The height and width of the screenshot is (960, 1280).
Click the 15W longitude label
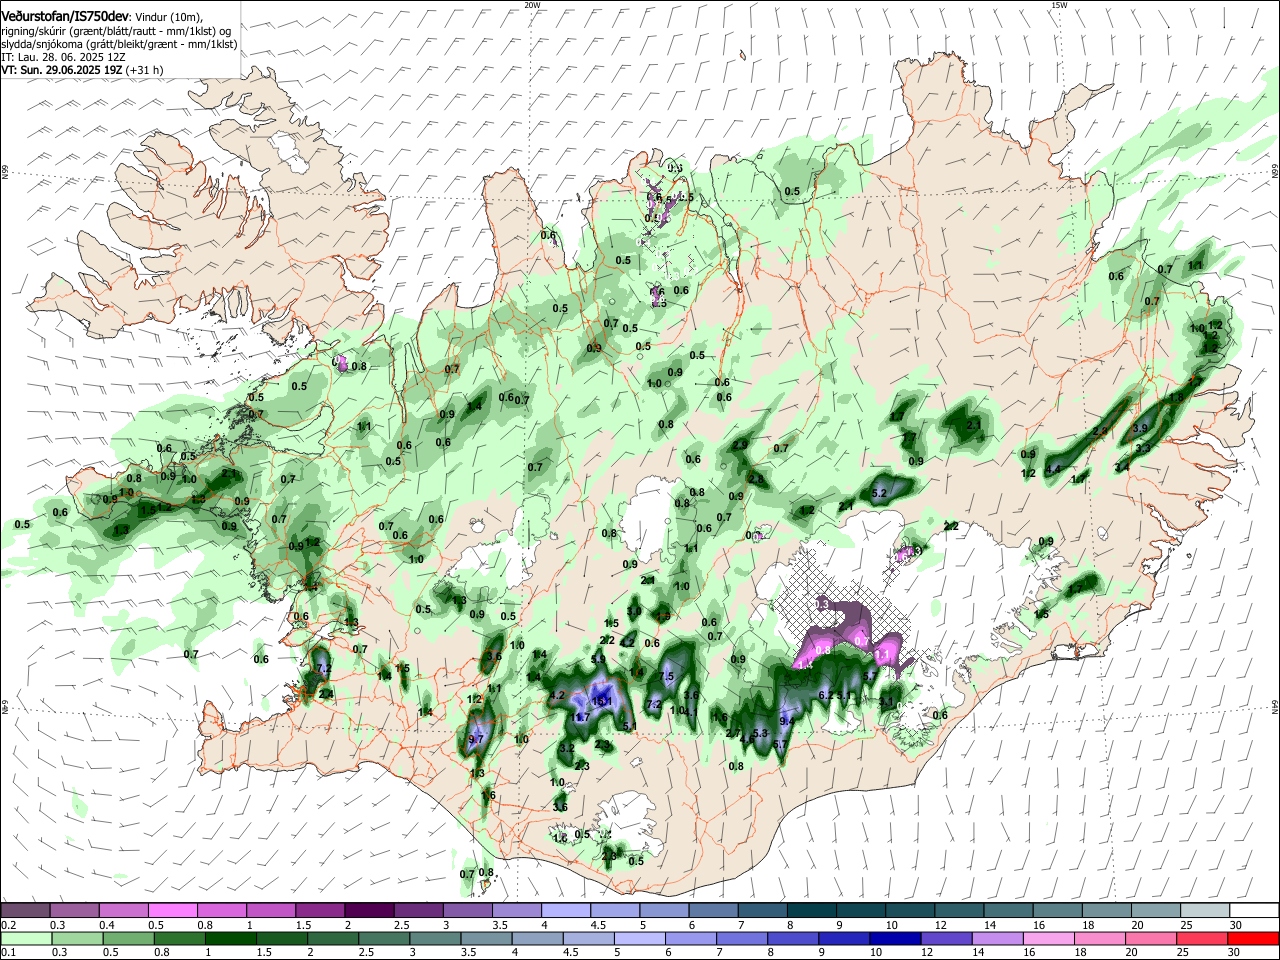(x=1059, y=5)
